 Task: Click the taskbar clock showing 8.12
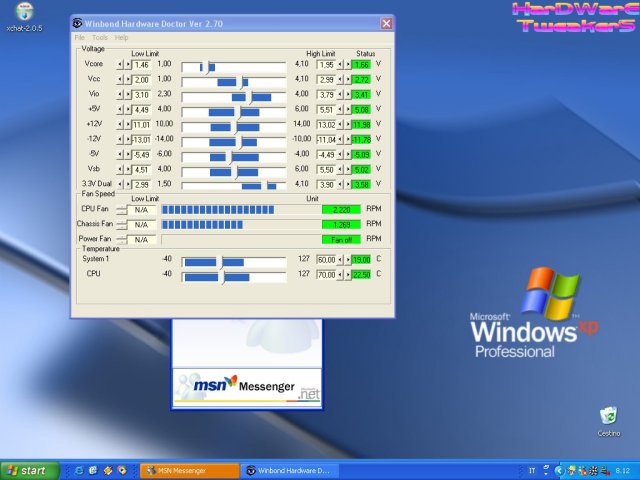(x=622, y=471)
